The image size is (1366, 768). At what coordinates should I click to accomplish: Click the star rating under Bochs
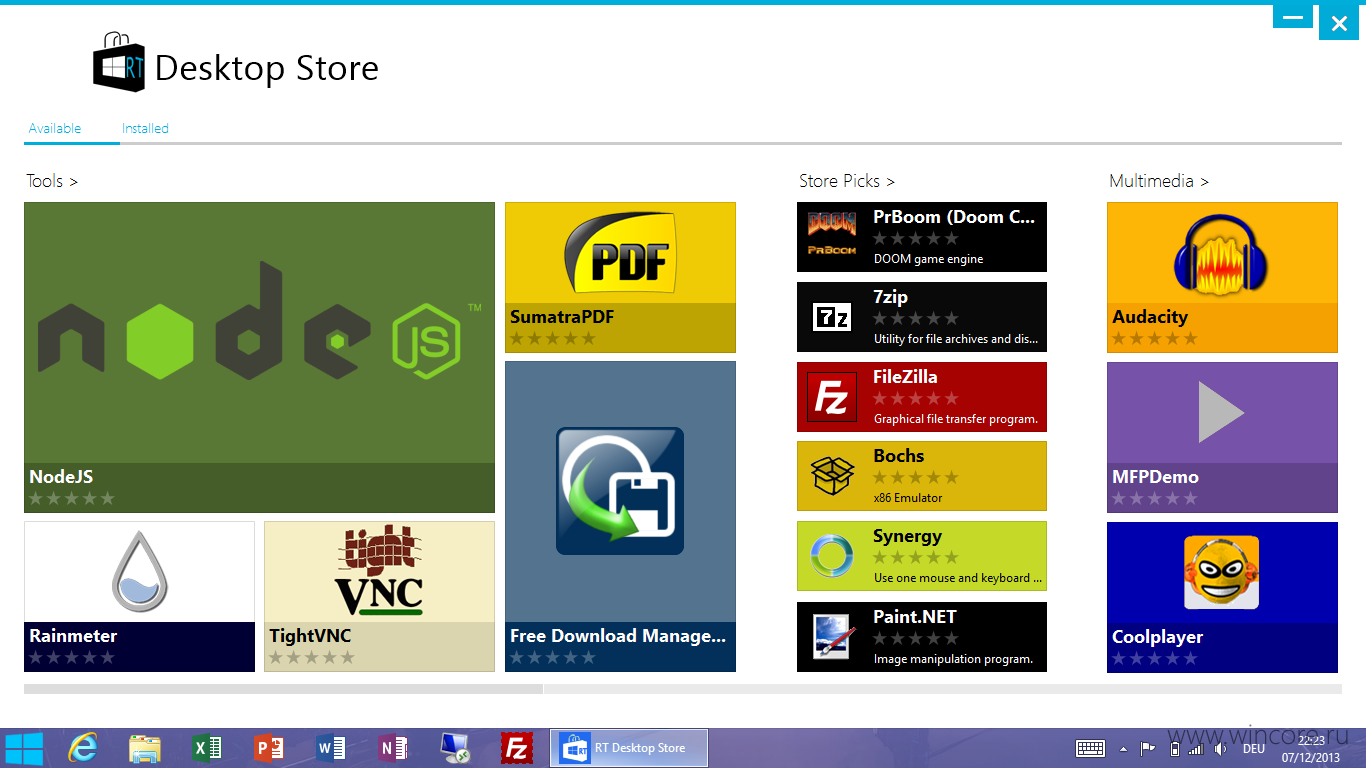(x=916, y=477)
